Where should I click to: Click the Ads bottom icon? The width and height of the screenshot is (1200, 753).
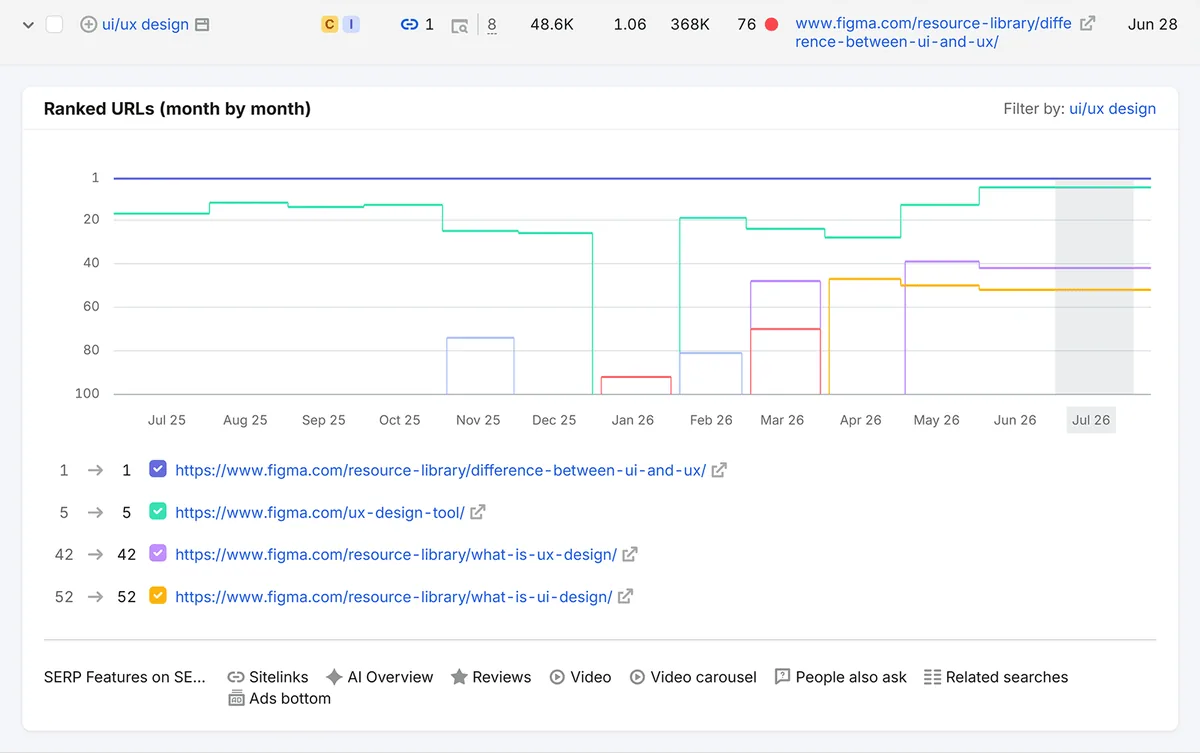tap(236, 699)
